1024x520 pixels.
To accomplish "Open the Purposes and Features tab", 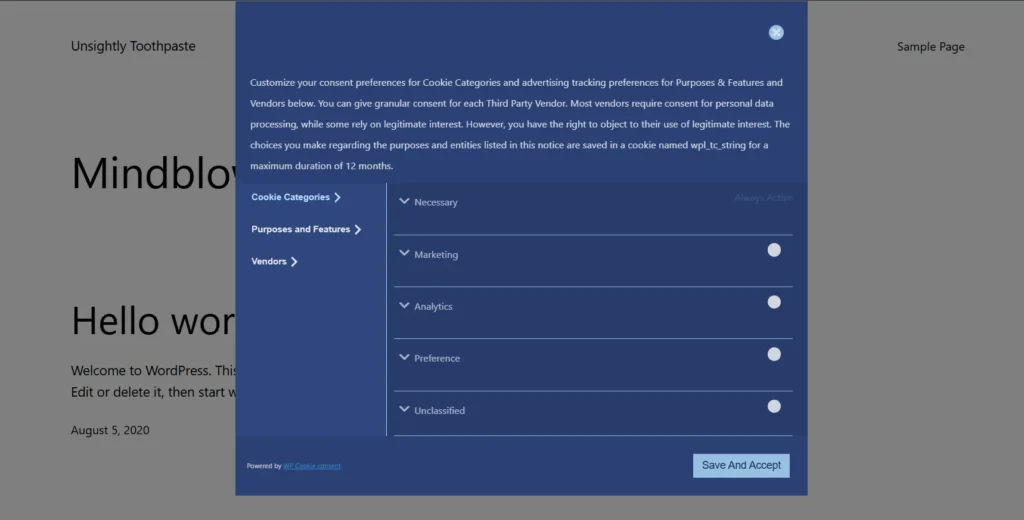I will pyautogui.click(x=300, y=229).
